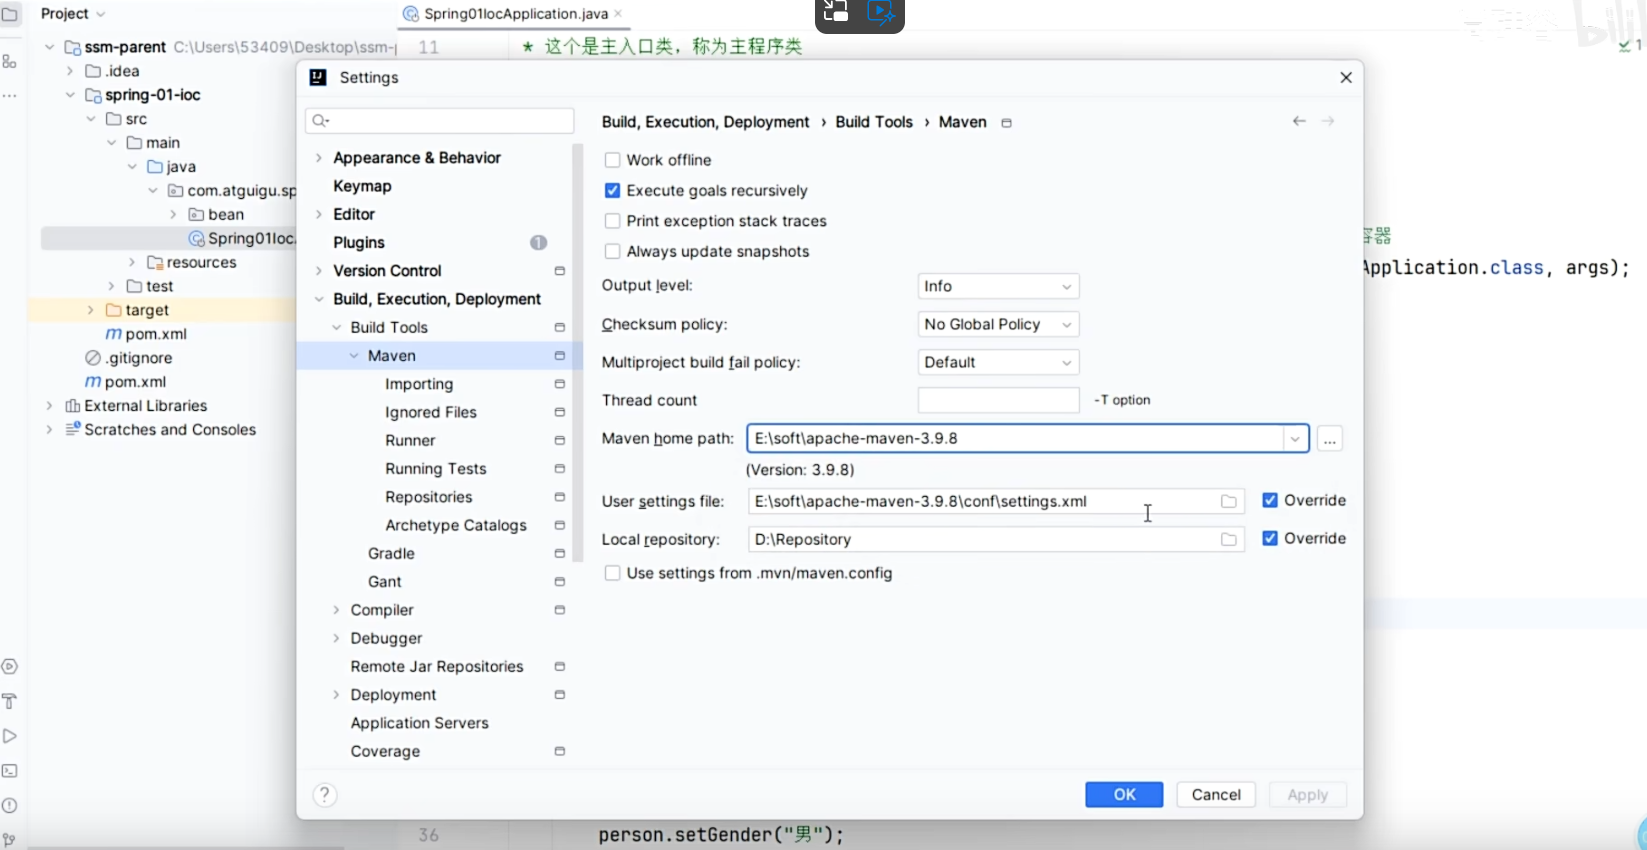Expand Appearance & Behavior settings

tap(319, 158)
